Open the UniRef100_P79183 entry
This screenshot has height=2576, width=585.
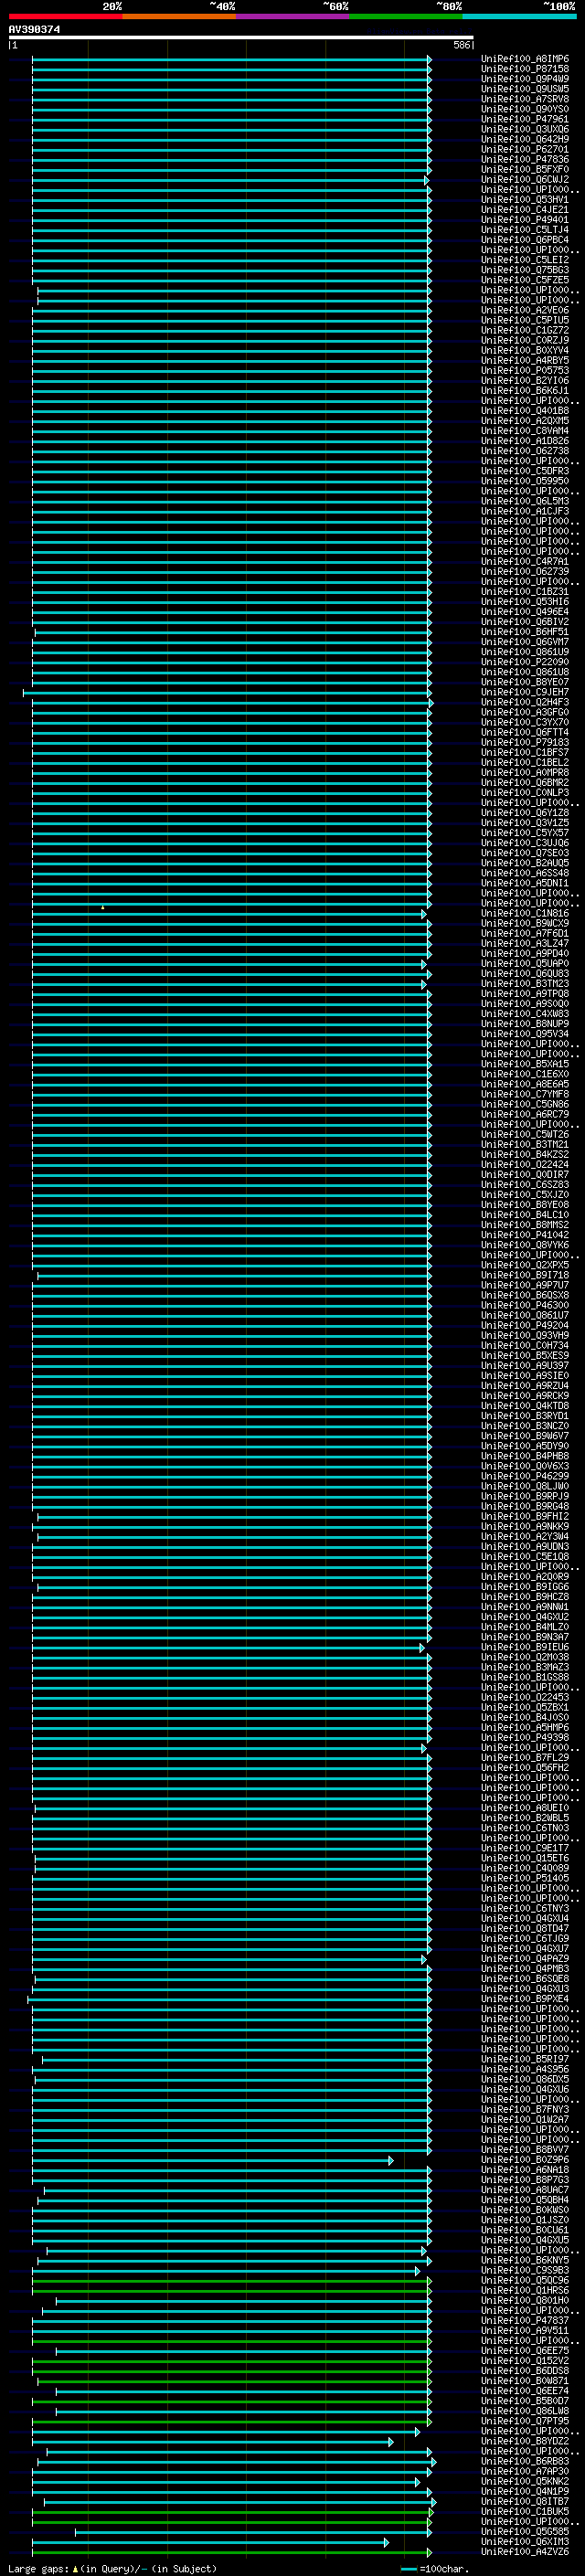(525, 742)
